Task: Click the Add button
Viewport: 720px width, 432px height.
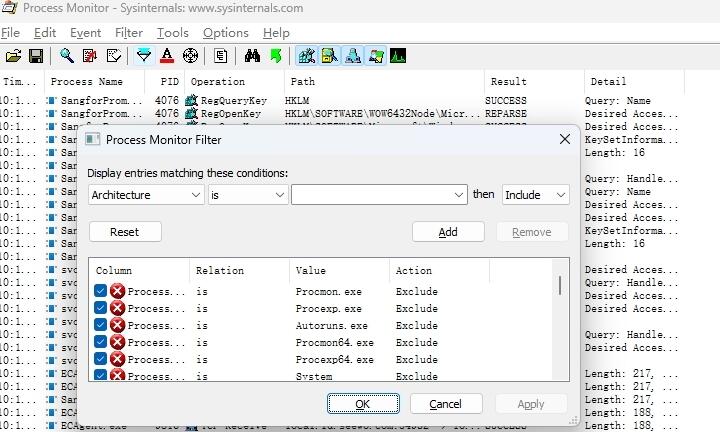Action: point(448,232)
